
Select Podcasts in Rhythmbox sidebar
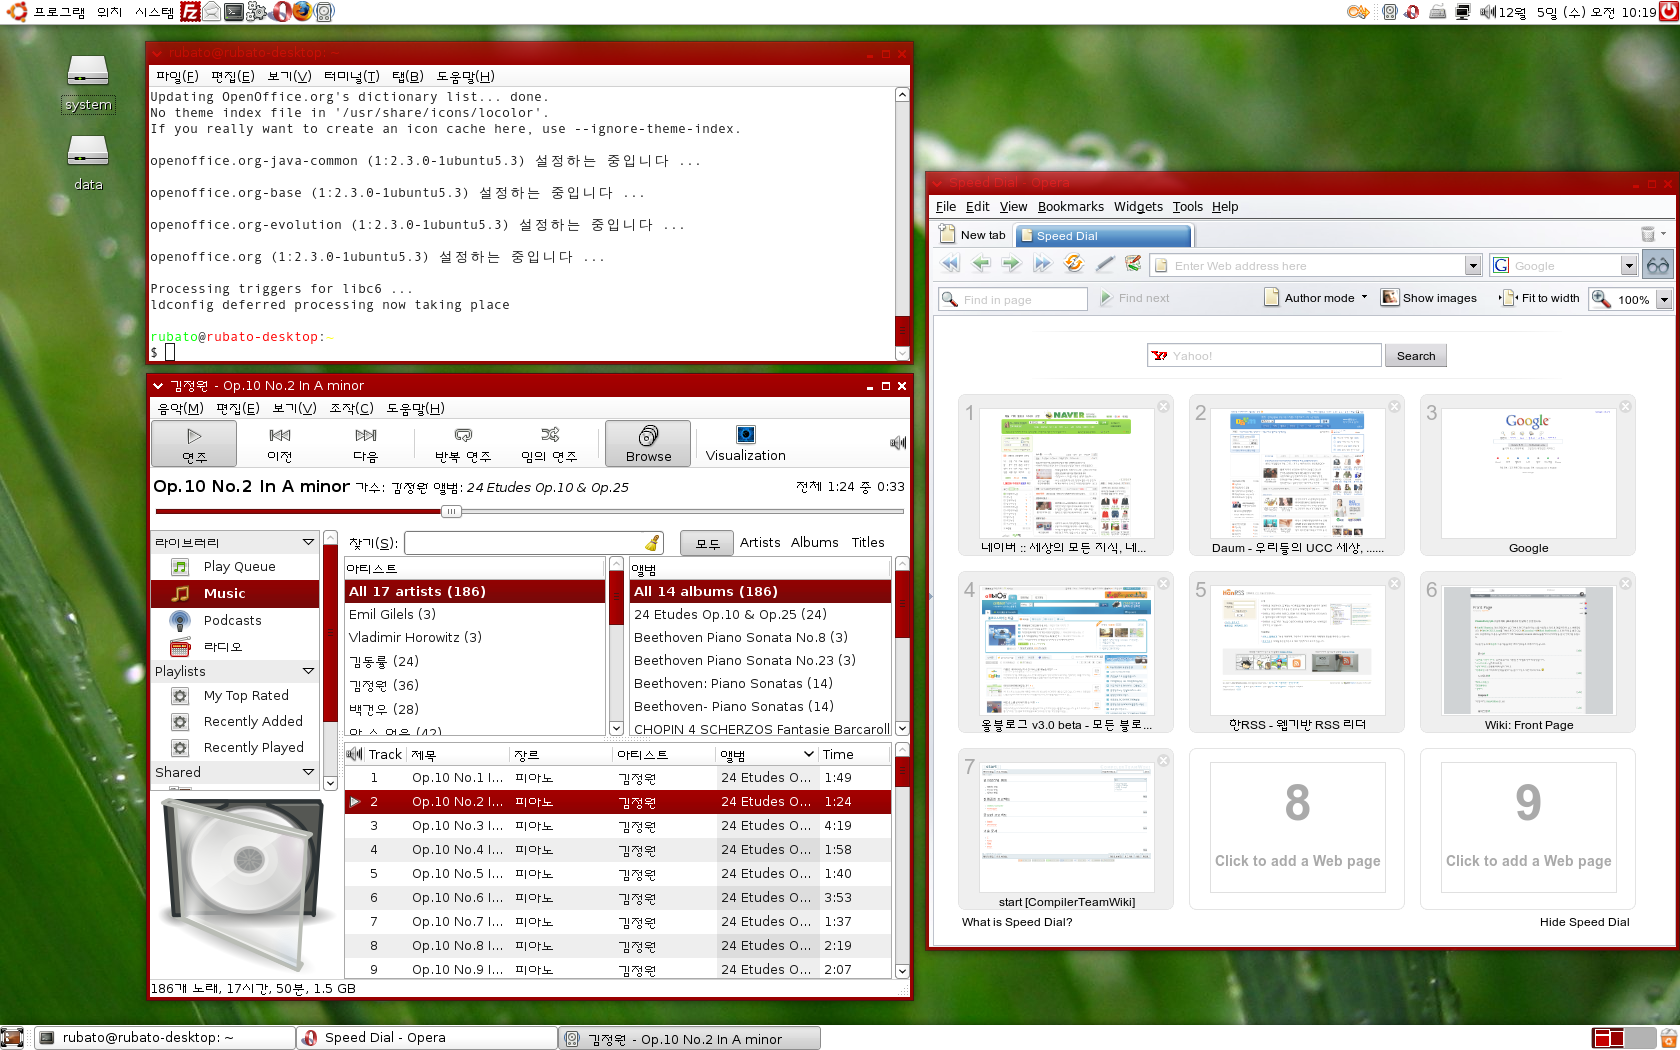pos(235,620)
